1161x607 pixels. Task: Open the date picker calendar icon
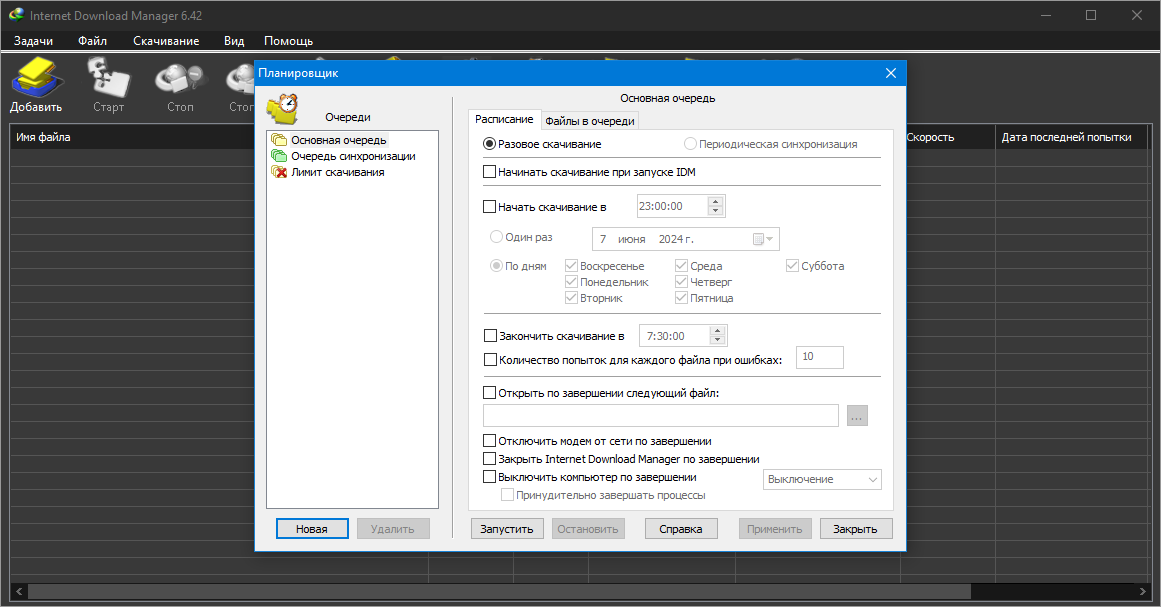click(758, 239)
